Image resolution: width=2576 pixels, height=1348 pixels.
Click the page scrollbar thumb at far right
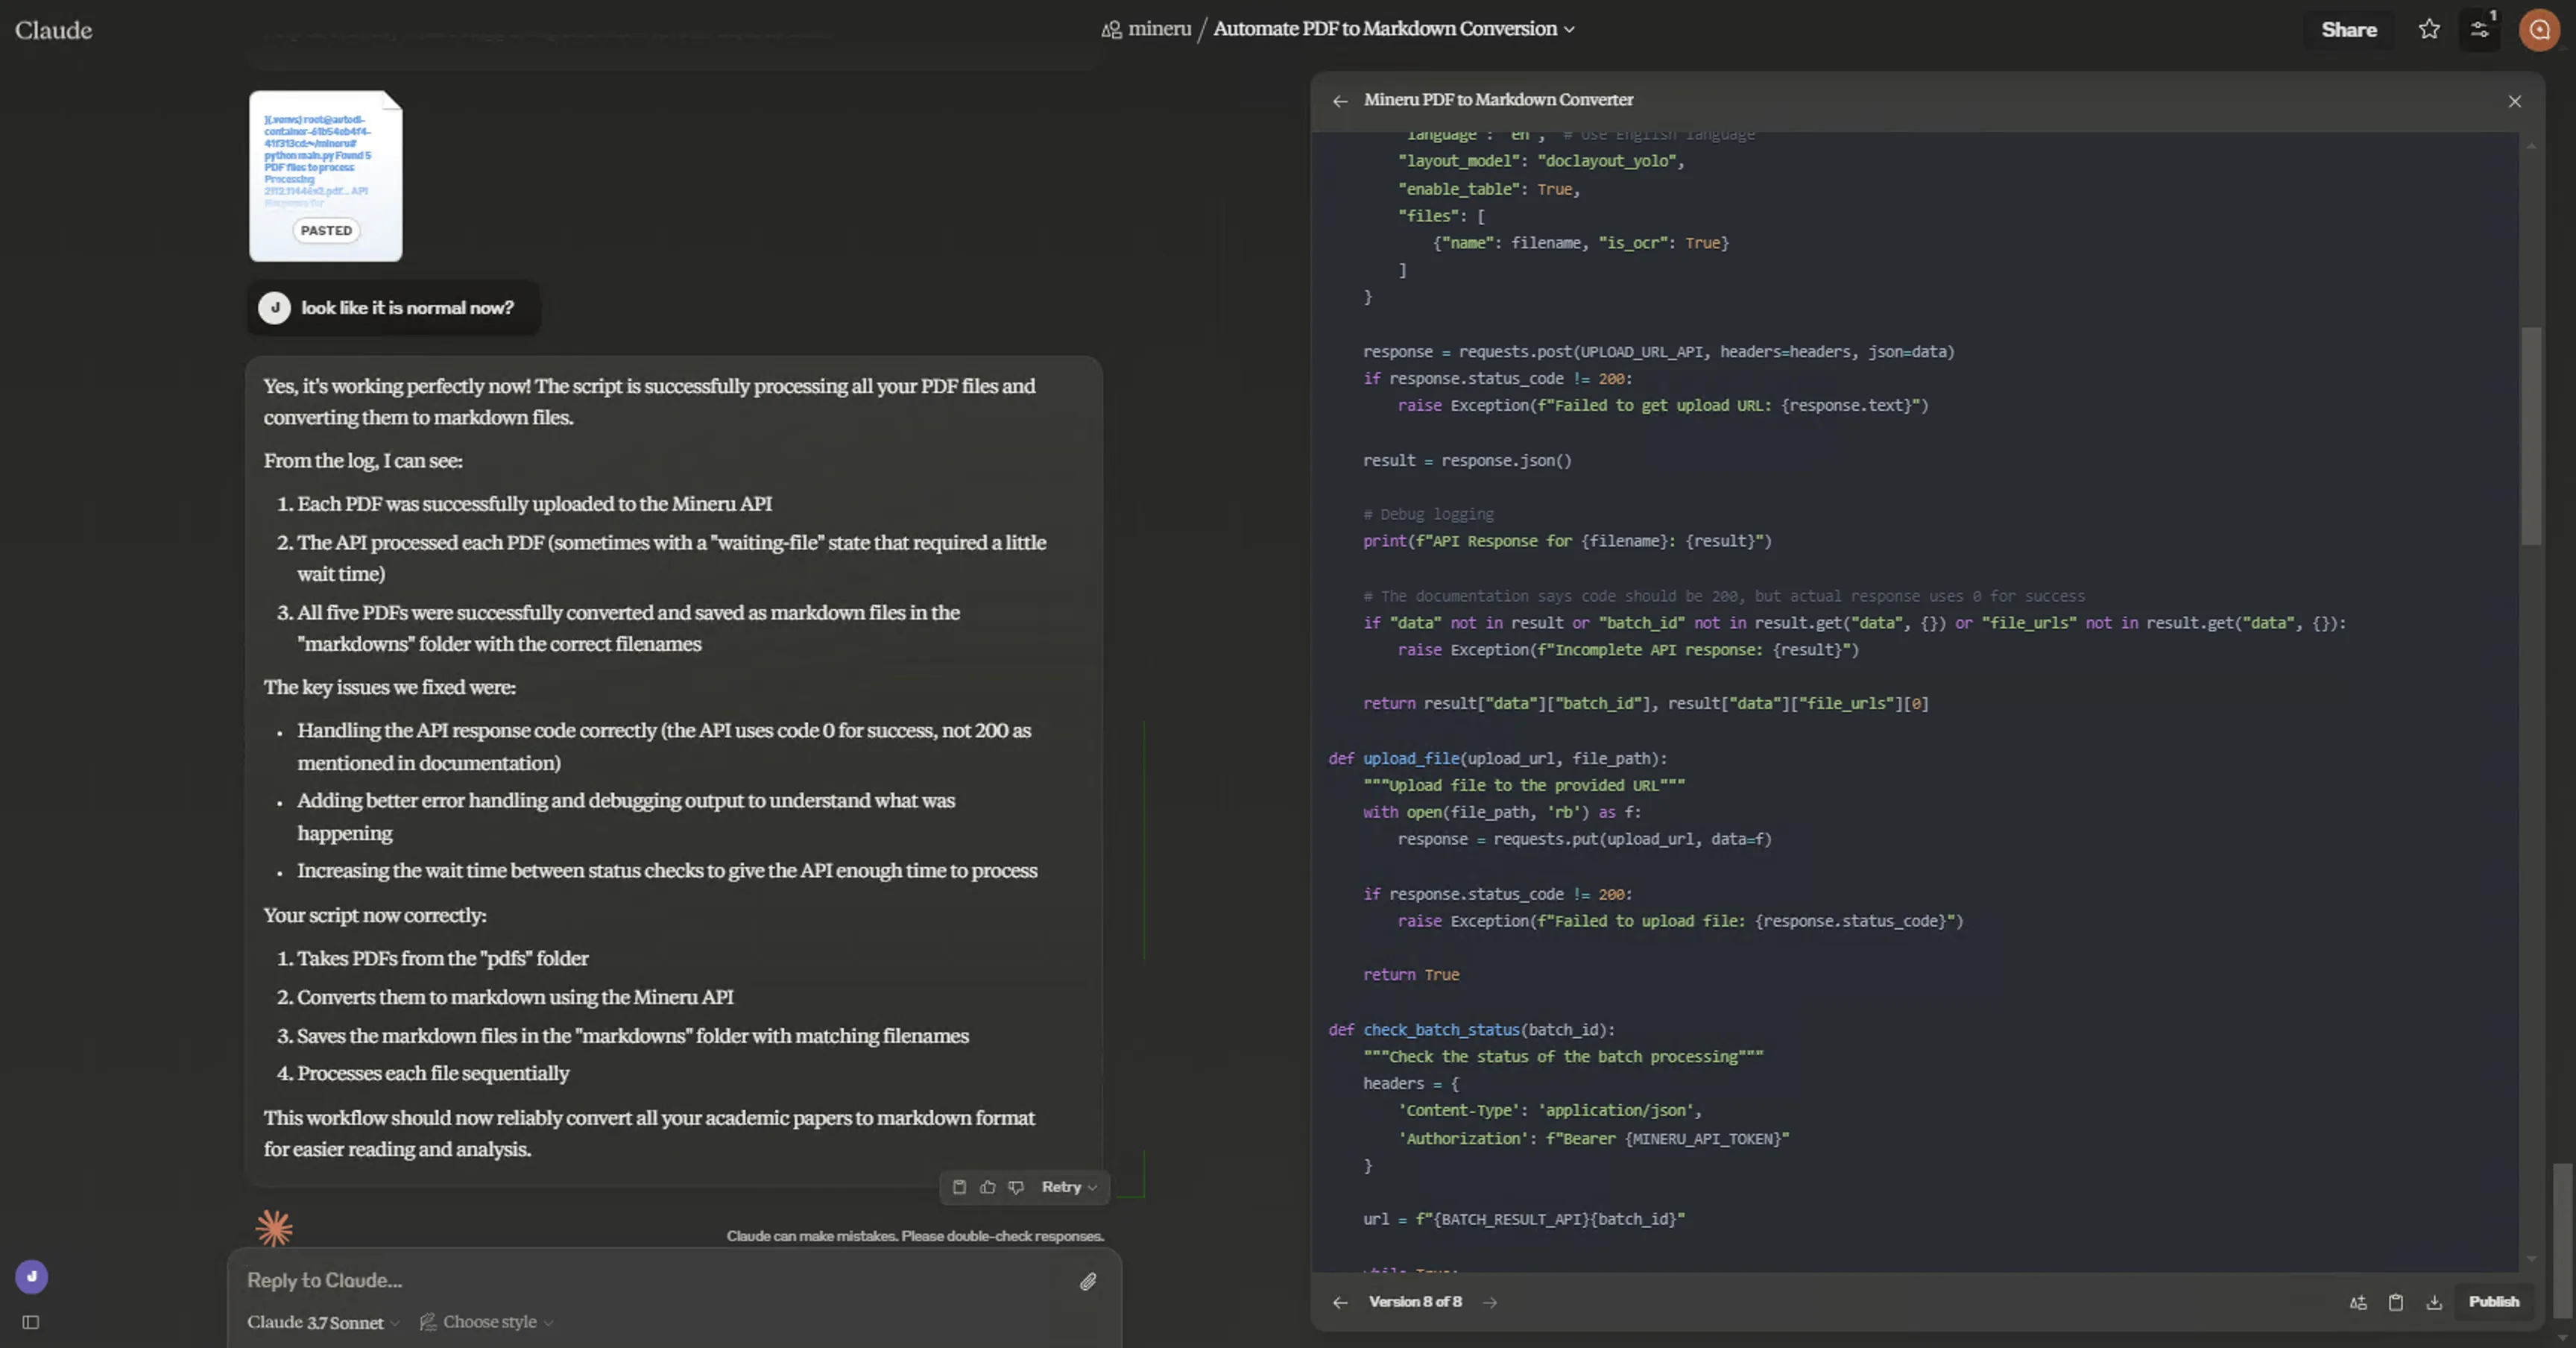coord(2562,1240)
